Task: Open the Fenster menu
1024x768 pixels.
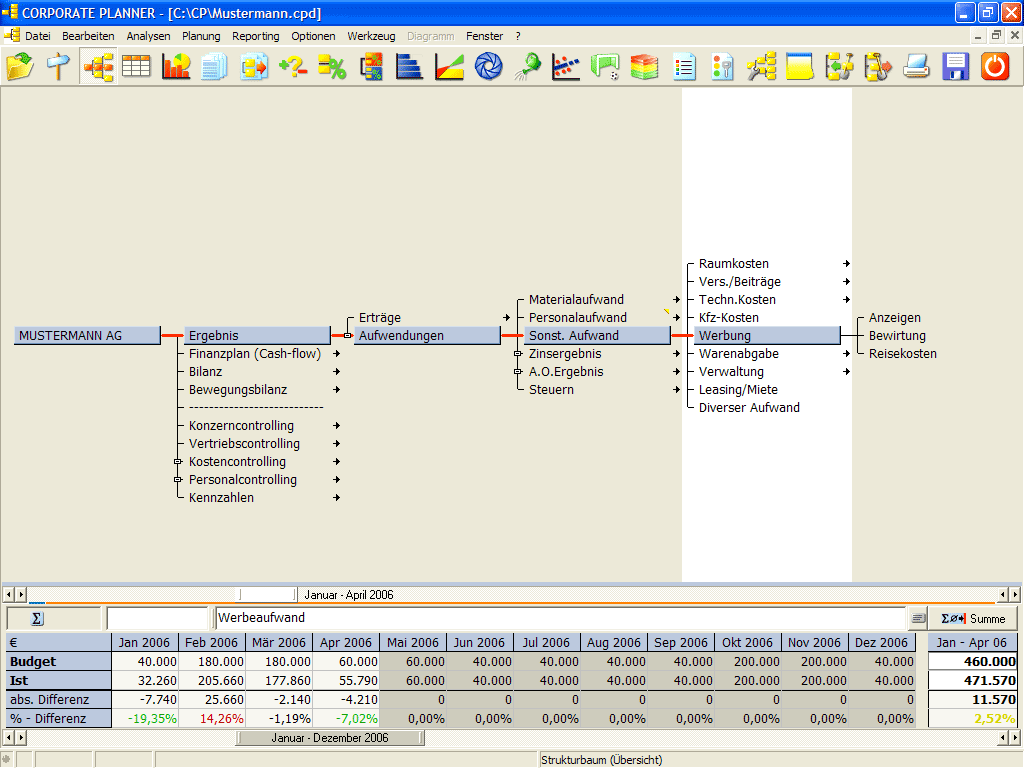Action: 485,36
